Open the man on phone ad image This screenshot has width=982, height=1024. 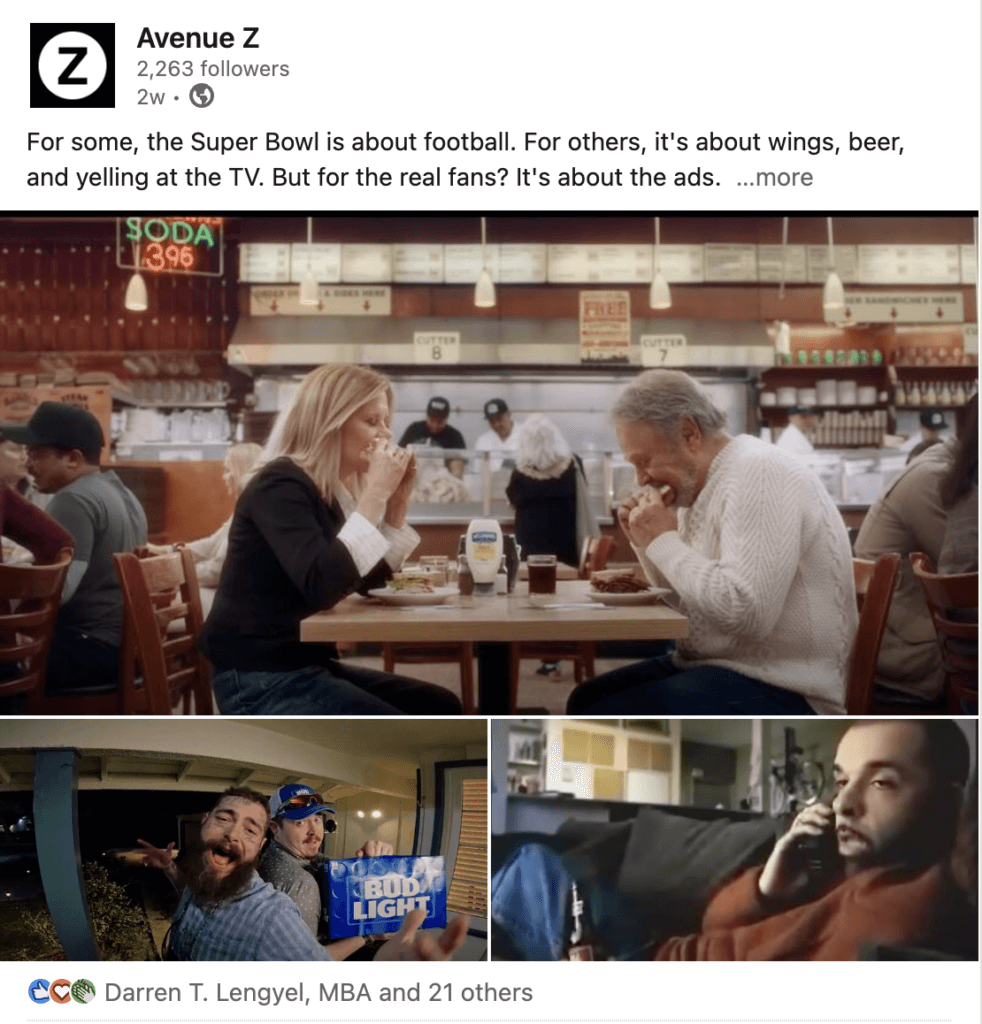(x=735, y=839)
